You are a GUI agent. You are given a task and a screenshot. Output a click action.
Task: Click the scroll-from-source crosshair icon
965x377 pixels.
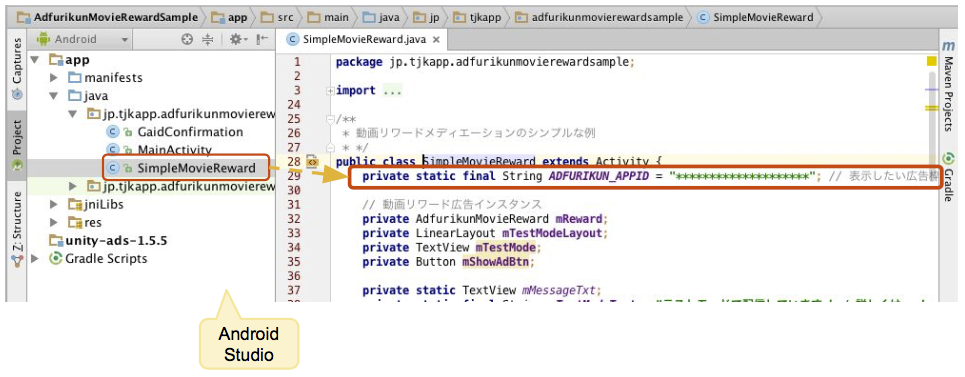(187, 39)
